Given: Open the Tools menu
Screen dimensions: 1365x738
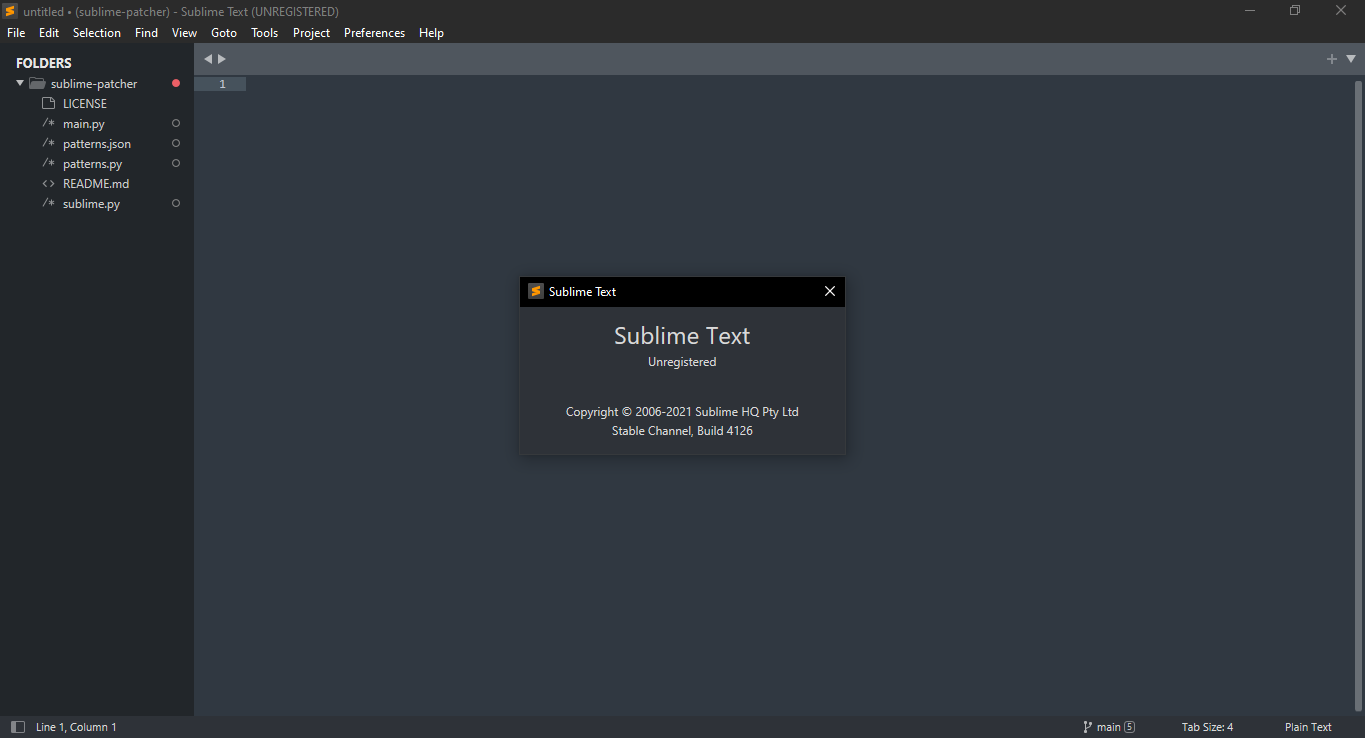Looking at the screenshot, I should click(x=265, y=33).
